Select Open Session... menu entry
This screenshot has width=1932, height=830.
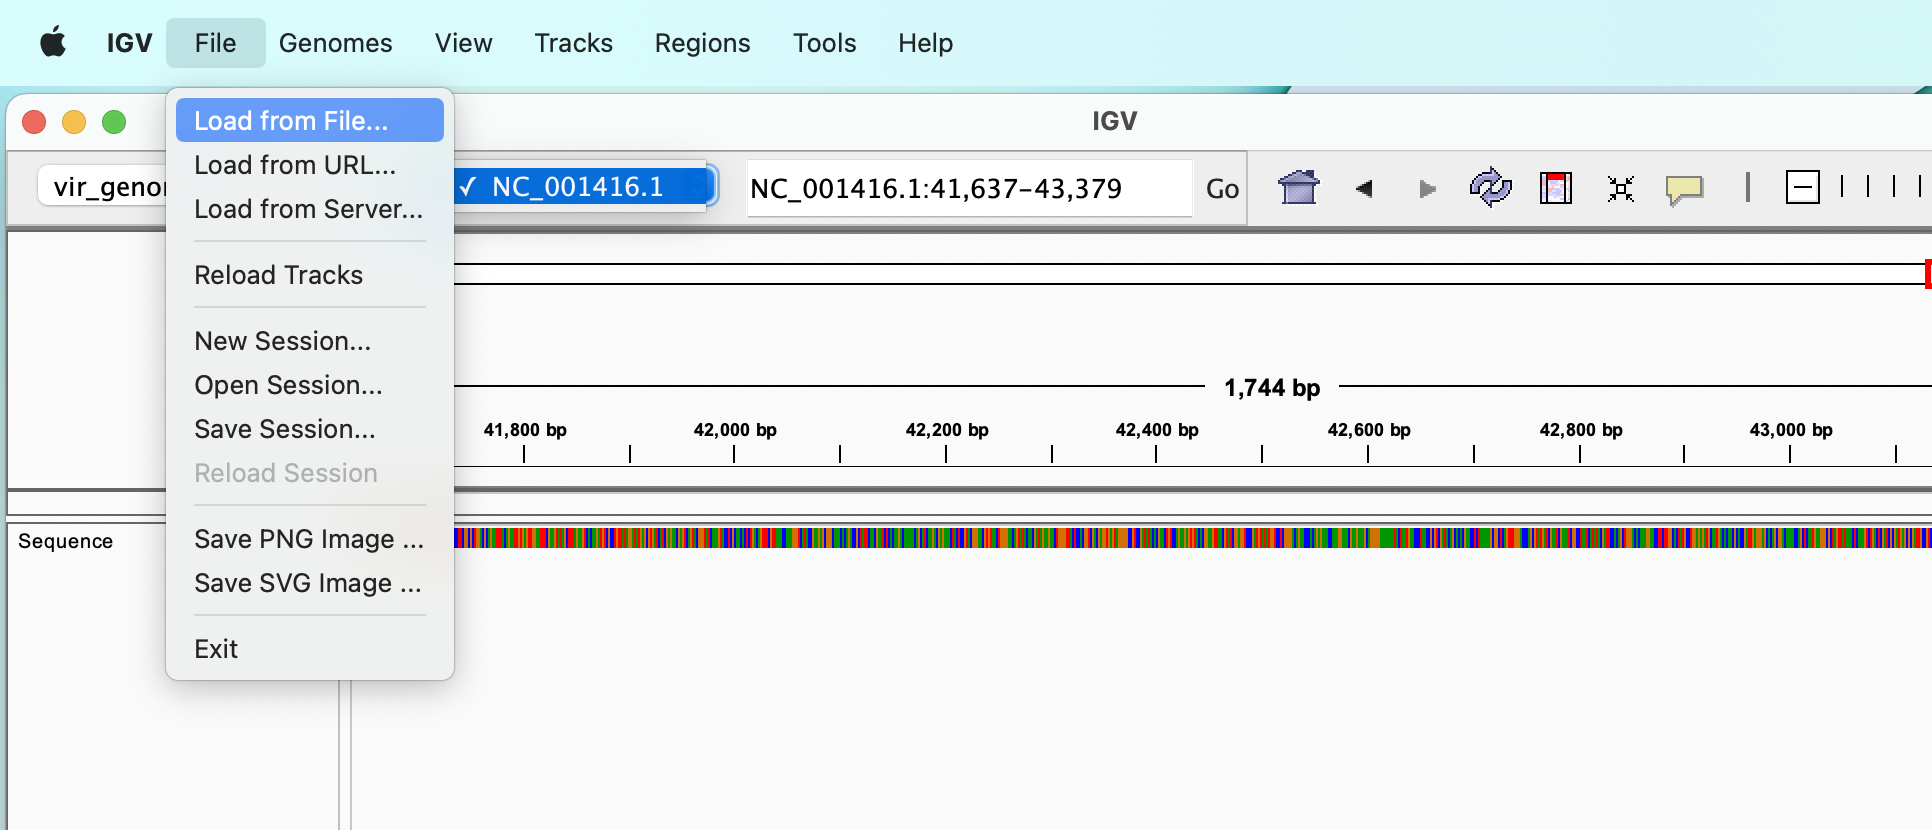(310, 385)
